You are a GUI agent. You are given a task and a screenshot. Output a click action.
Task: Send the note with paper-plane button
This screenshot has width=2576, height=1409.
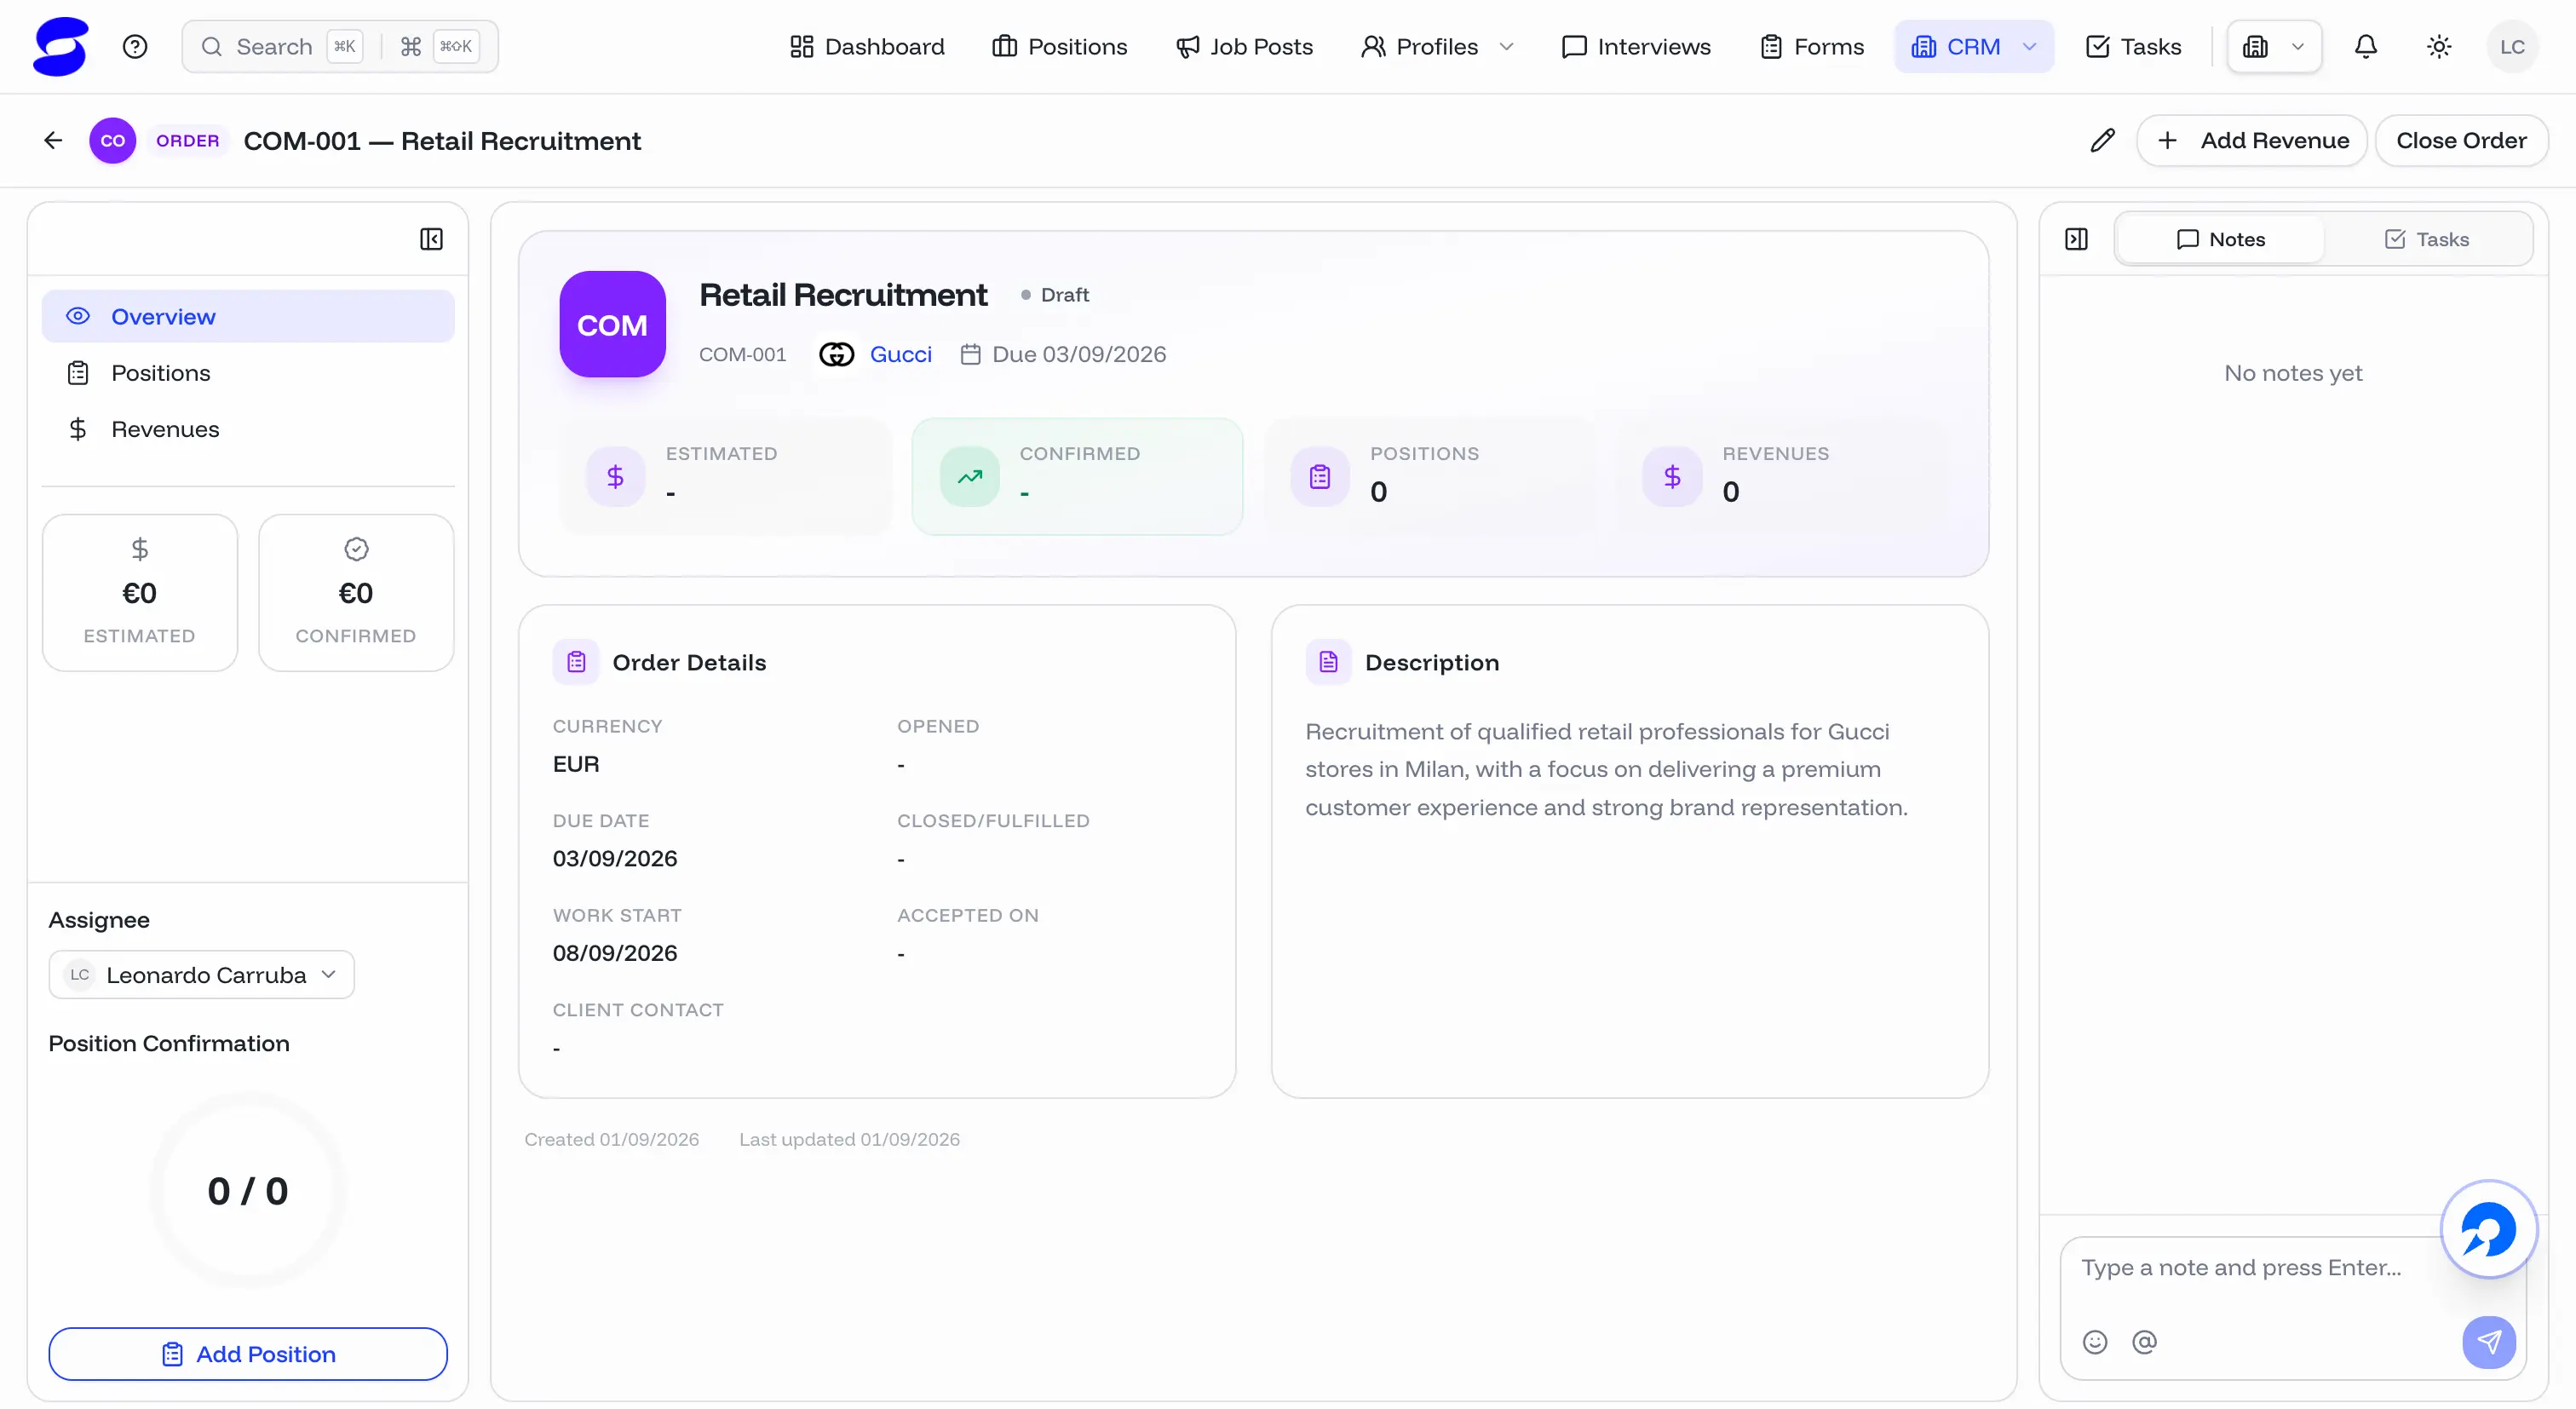coord(2488,1341)
